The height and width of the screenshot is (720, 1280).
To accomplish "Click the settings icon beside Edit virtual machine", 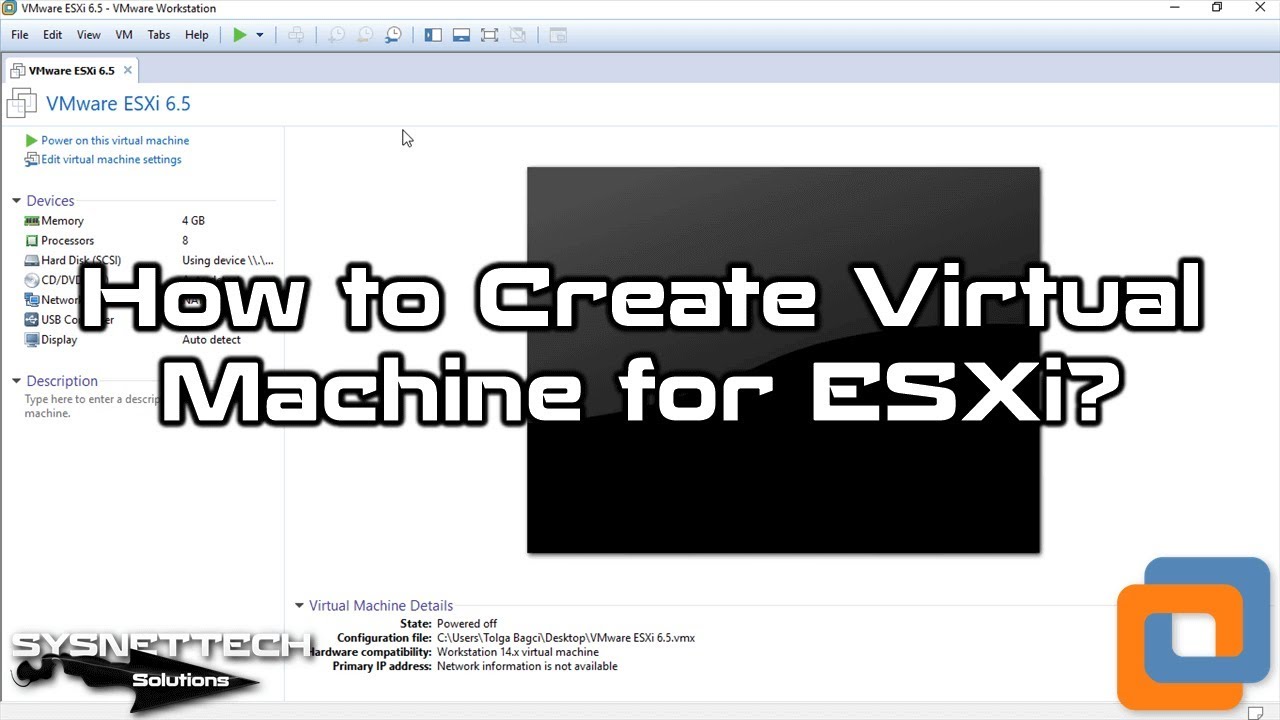I will pyautogui.click(x=31, y=160).
